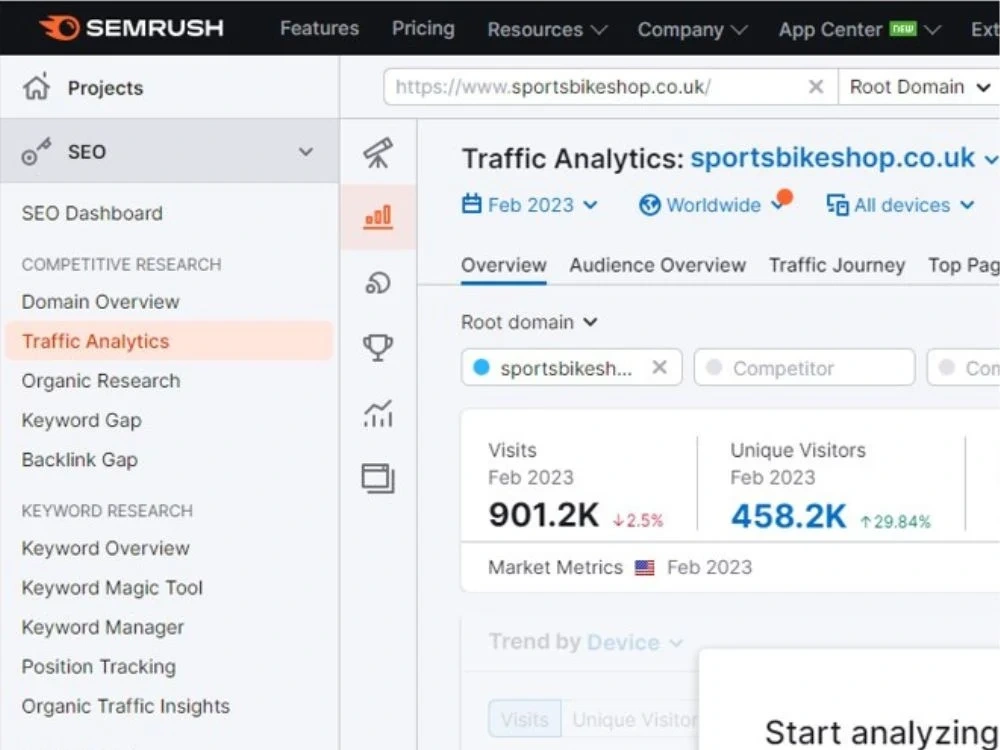Open Keyword Overview in sidebar
The image size is (1000, 750).
coord(106,548)
